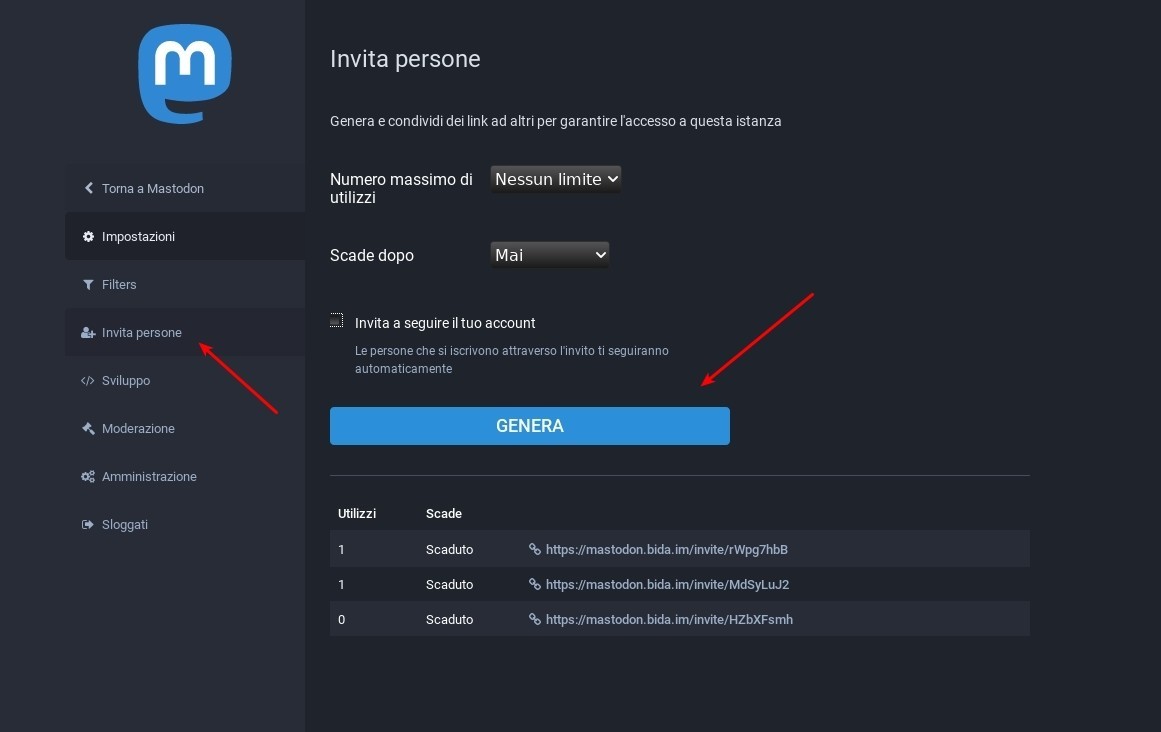The width and height of the screenshot is (1161, 732).
Task: Open the Amministrazione sidebar entry
Action: point(149,477)
